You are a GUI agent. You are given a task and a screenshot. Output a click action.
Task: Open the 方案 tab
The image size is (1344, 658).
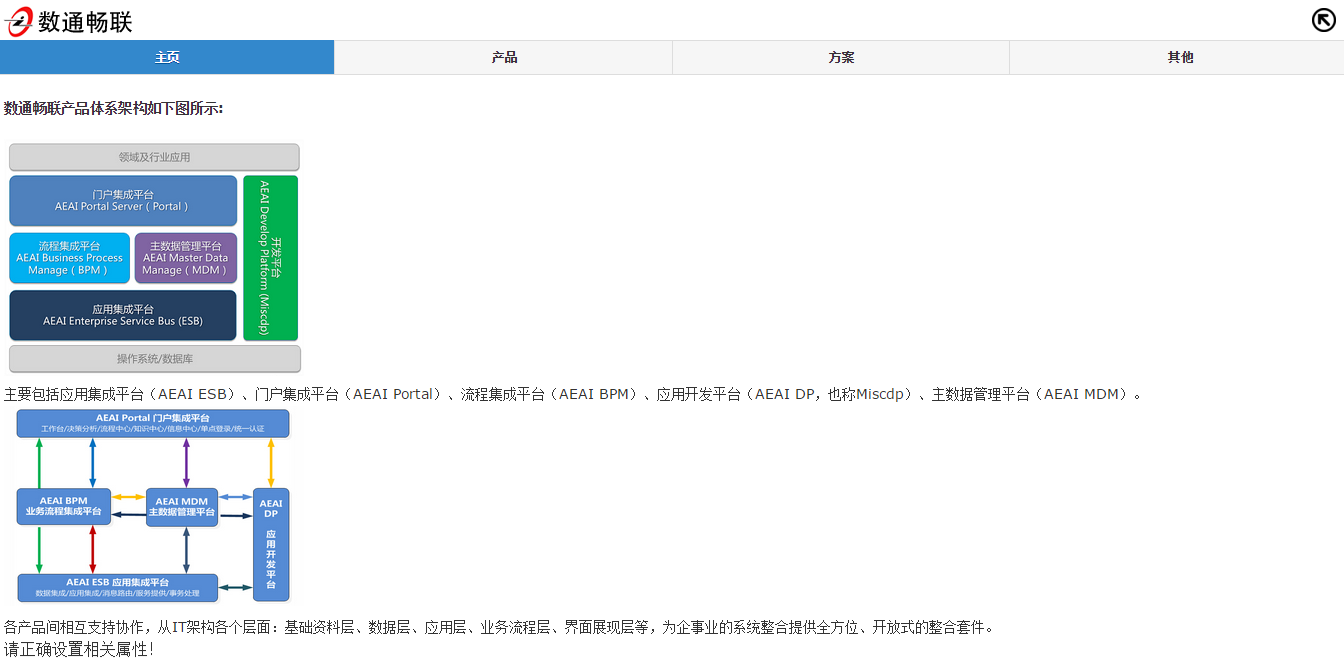(841, 57)
